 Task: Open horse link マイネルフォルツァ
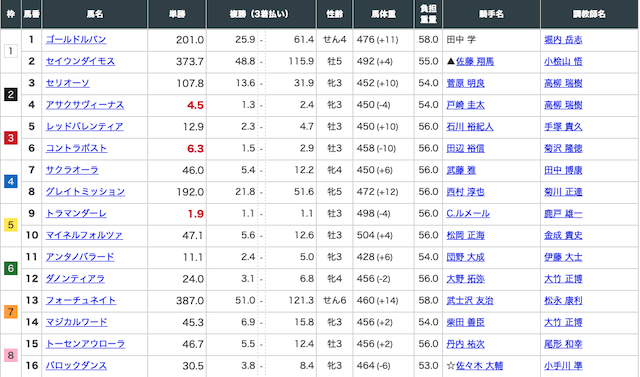[84, 235]
